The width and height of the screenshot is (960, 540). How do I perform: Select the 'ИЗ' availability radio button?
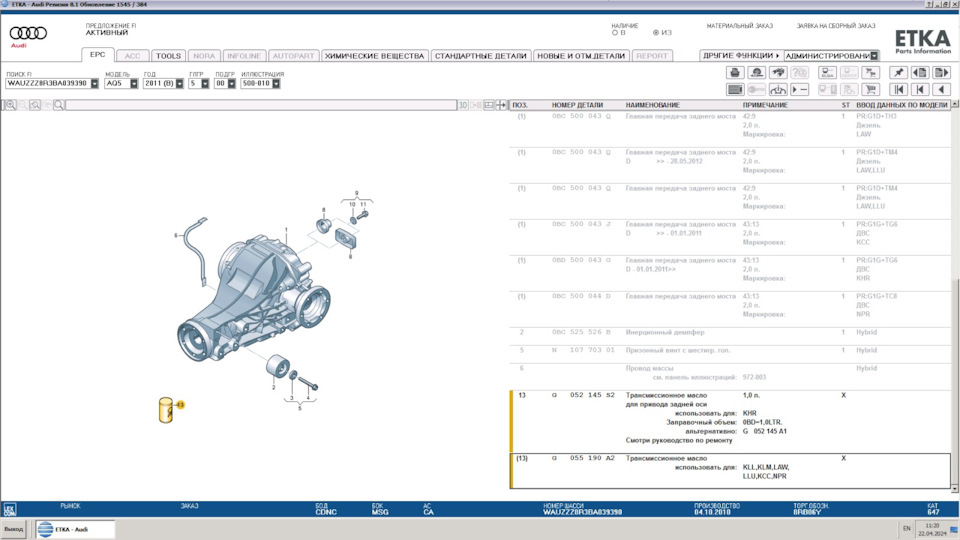pos(656,33)
